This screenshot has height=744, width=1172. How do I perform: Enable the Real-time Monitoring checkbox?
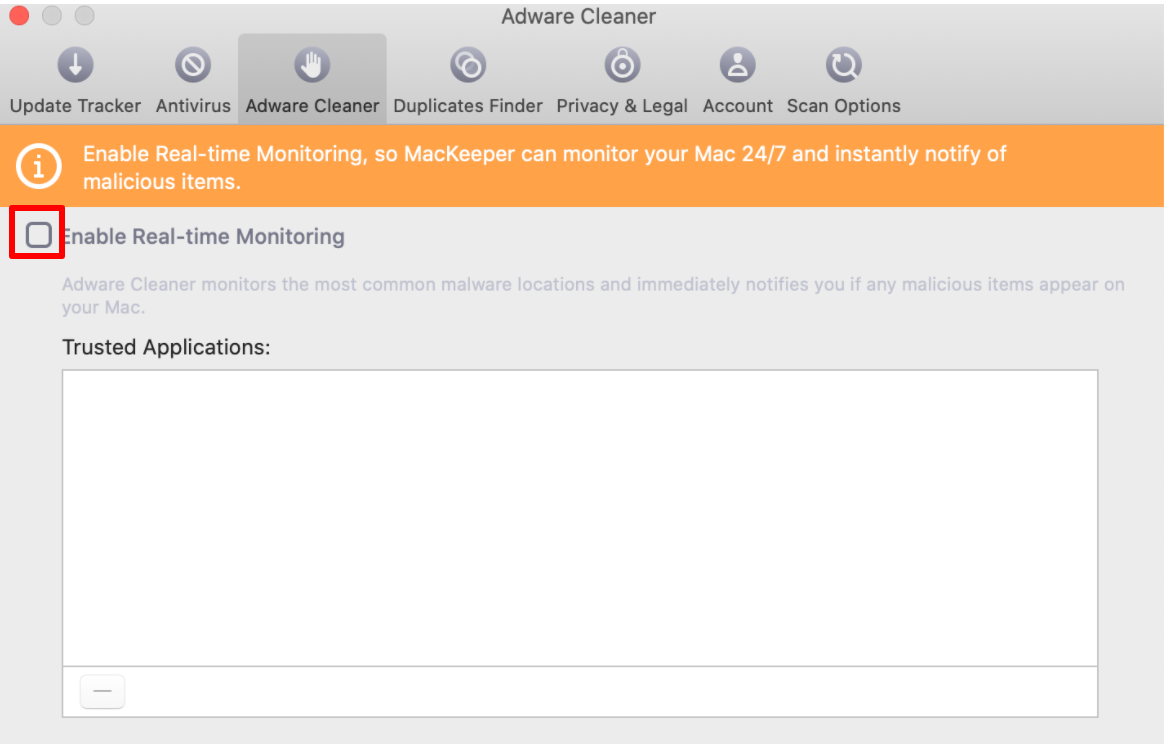[x=38, y=235]
